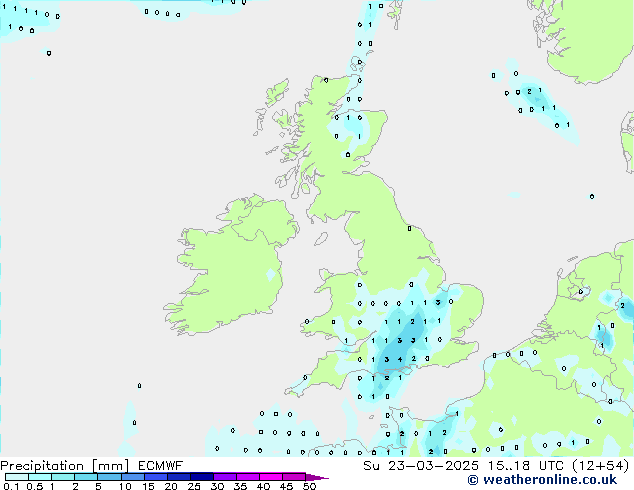Click the '10' legend scale label
The image size is (634, 490).
[125, 486]
